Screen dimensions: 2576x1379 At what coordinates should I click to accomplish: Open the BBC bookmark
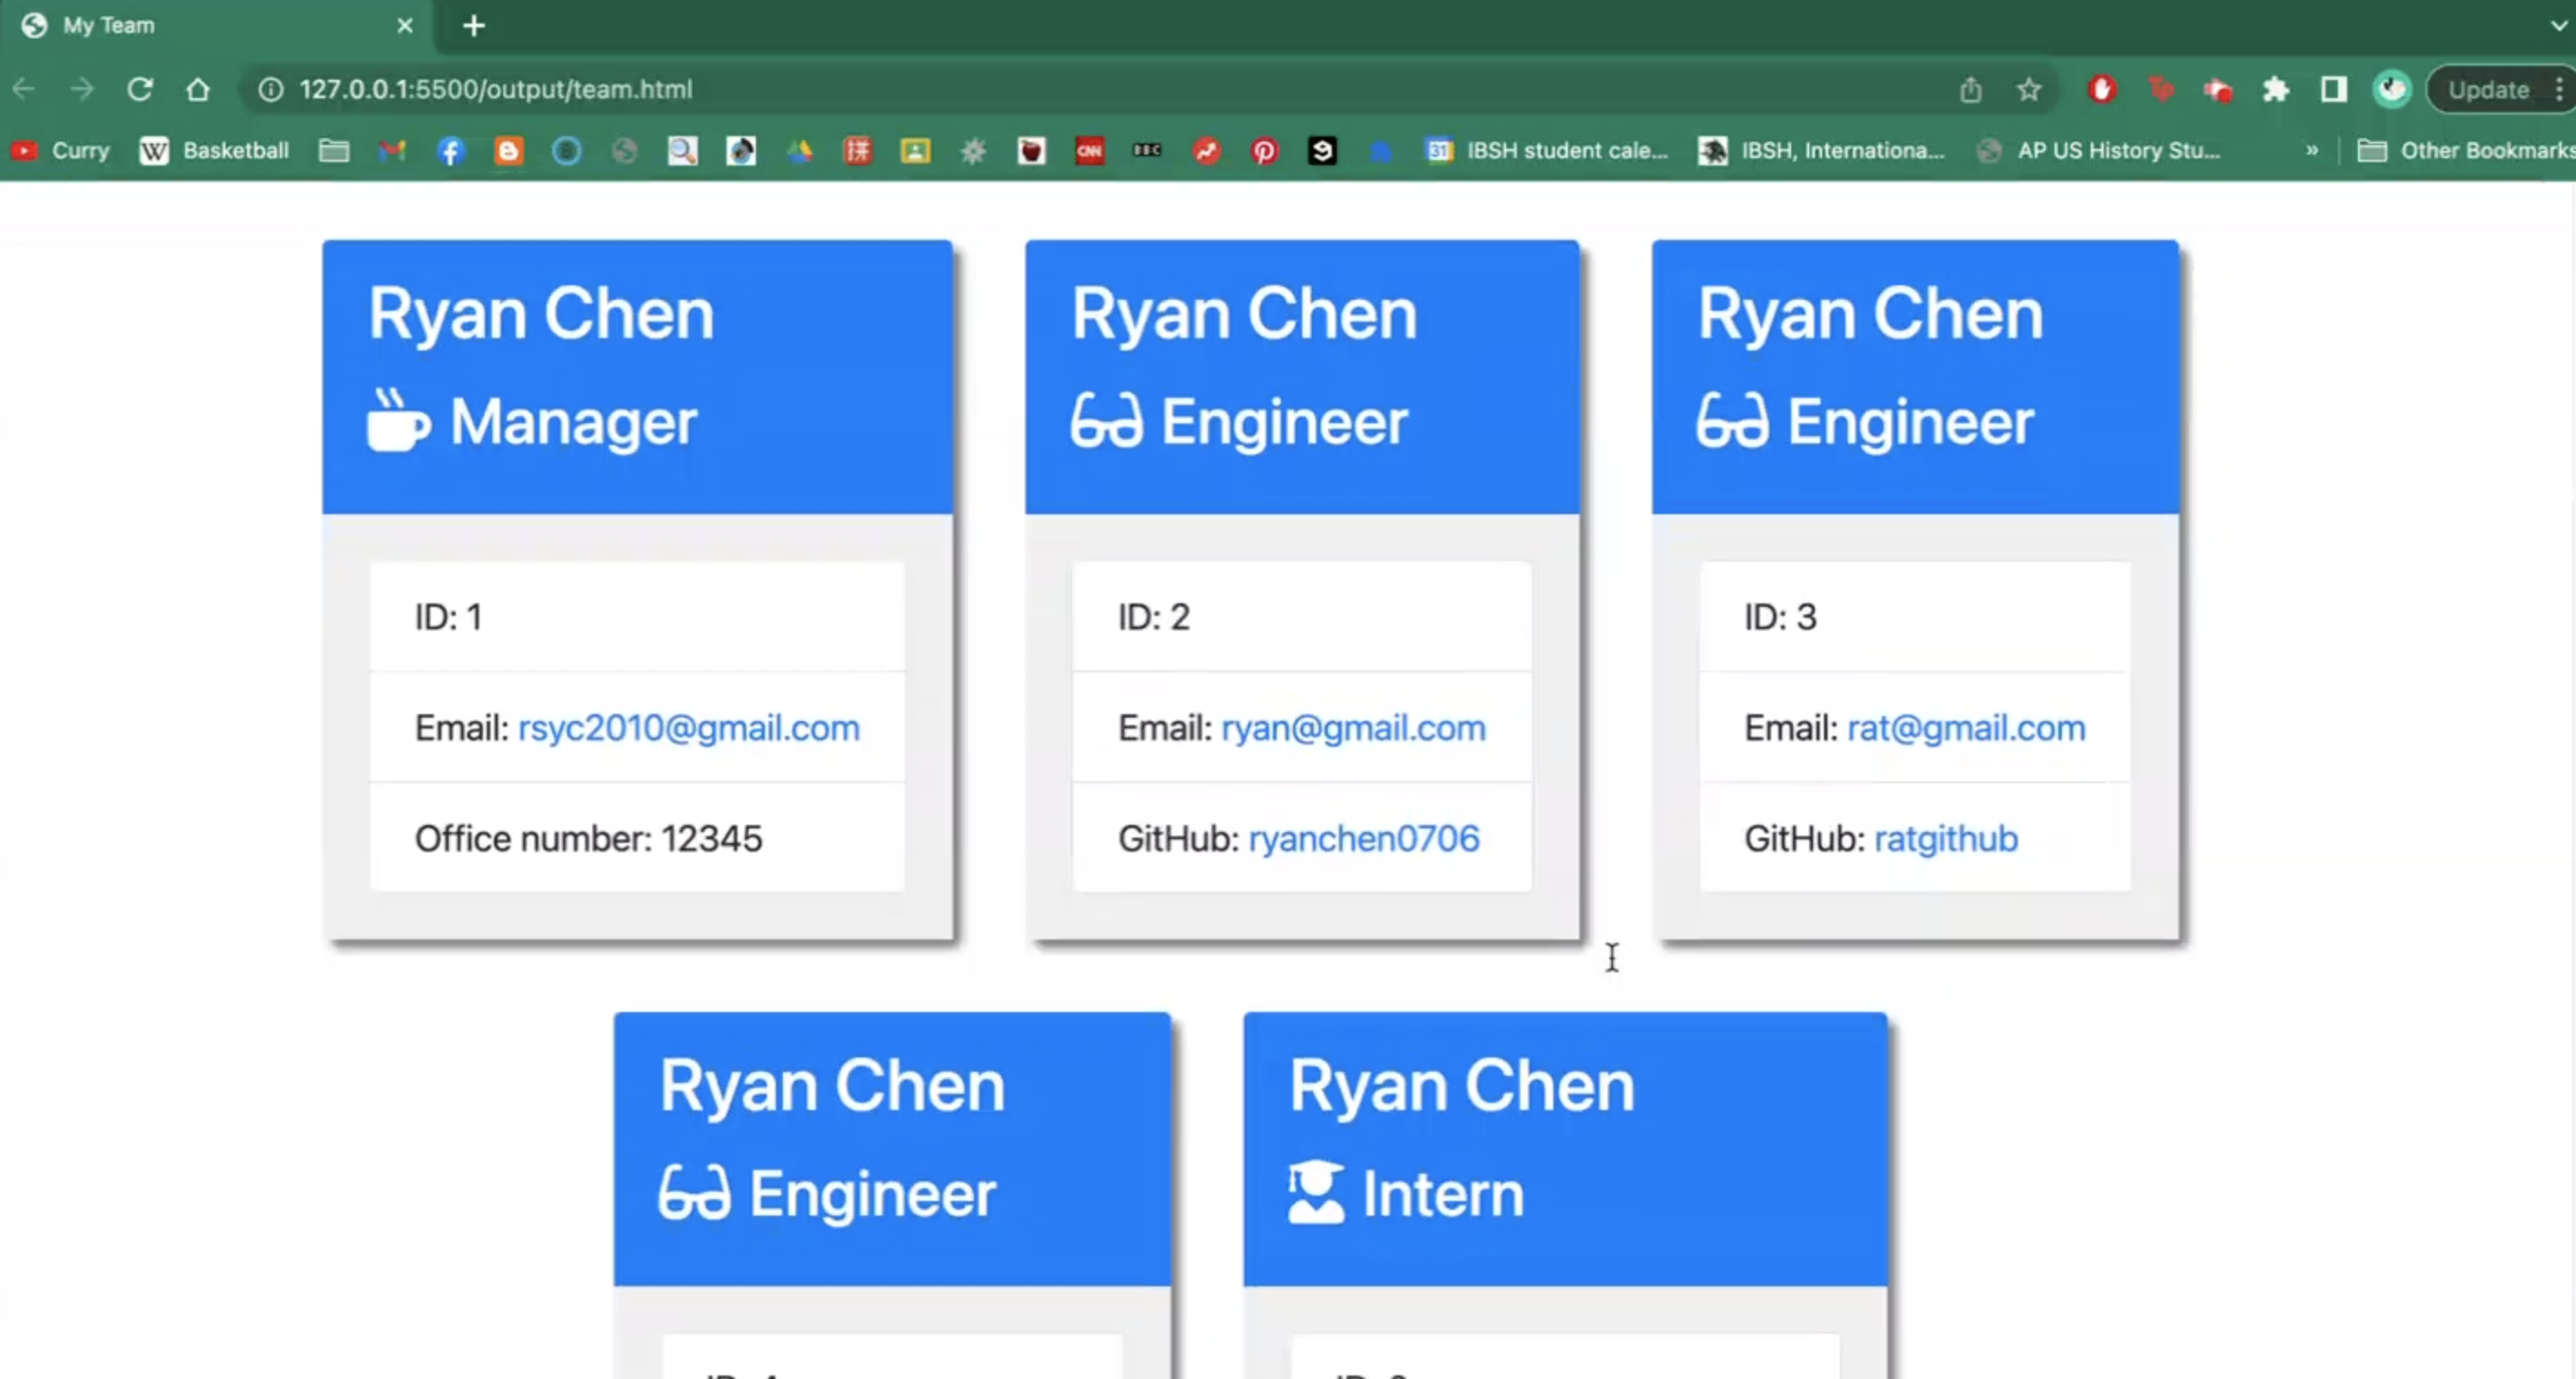[x=1147, y=150]
